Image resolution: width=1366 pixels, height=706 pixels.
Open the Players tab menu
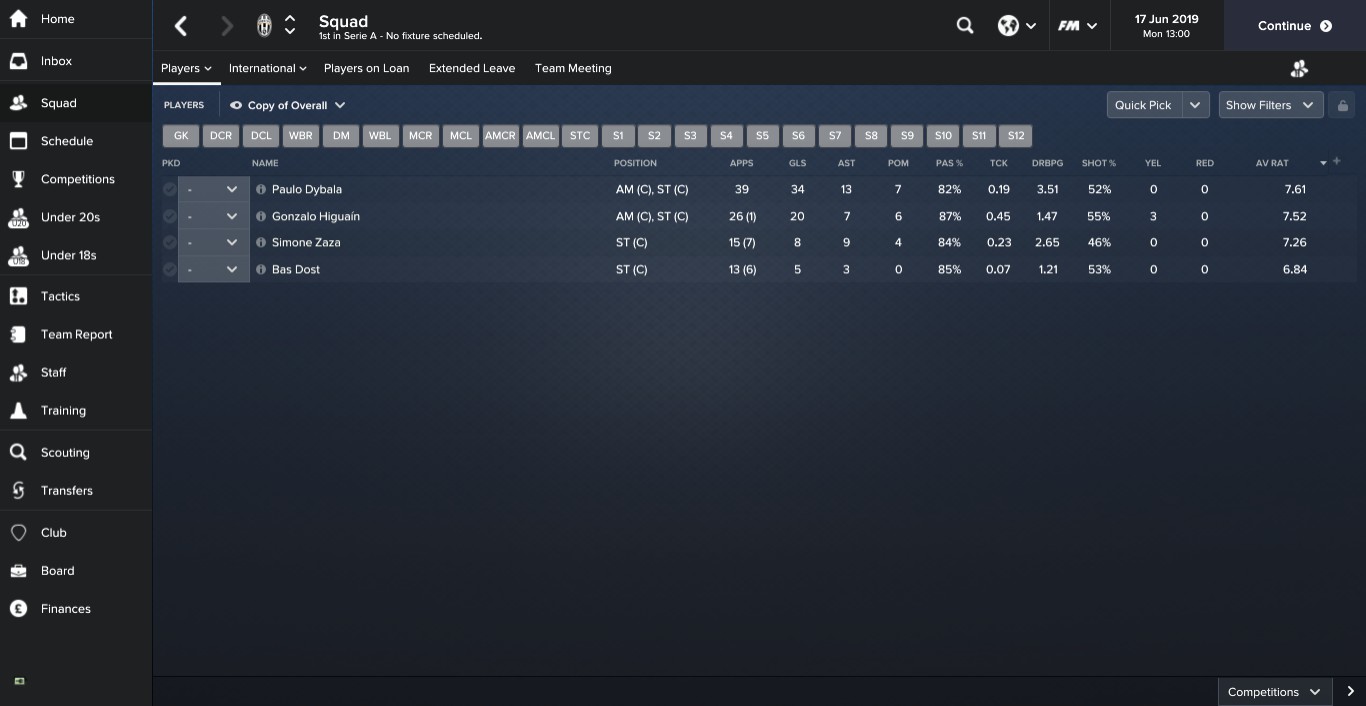click(187, 68)
